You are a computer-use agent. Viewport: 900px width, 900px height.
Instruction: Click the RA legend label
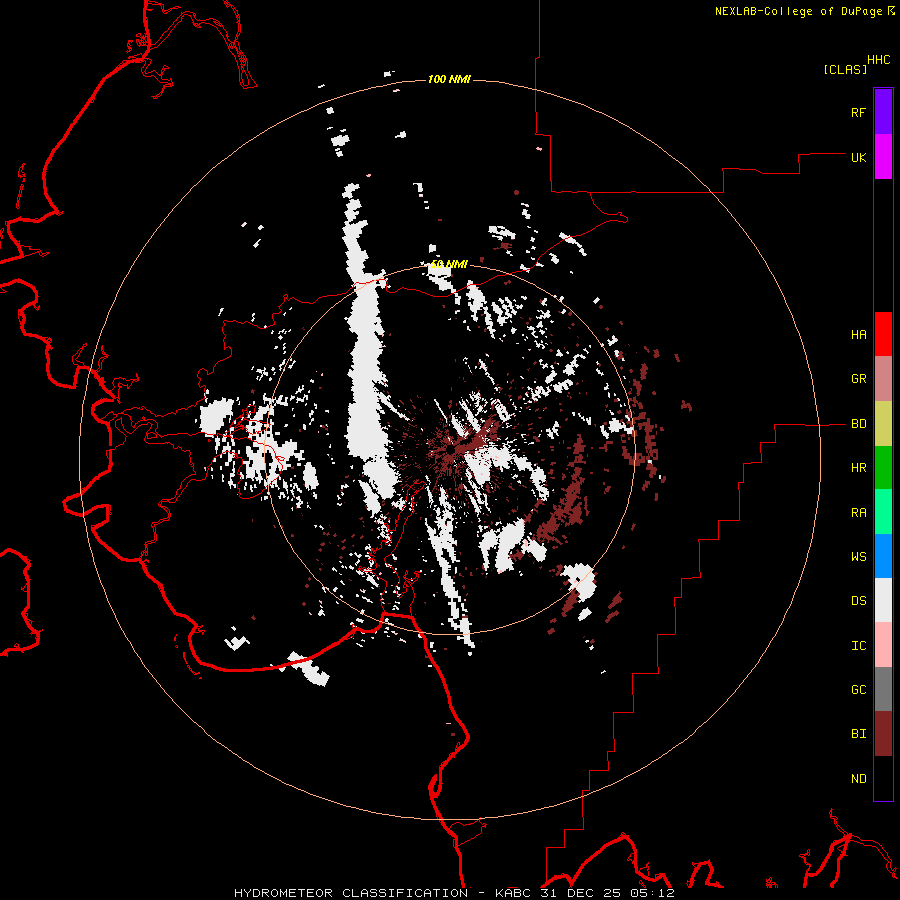pyautogui.click(x=858, y=513)
